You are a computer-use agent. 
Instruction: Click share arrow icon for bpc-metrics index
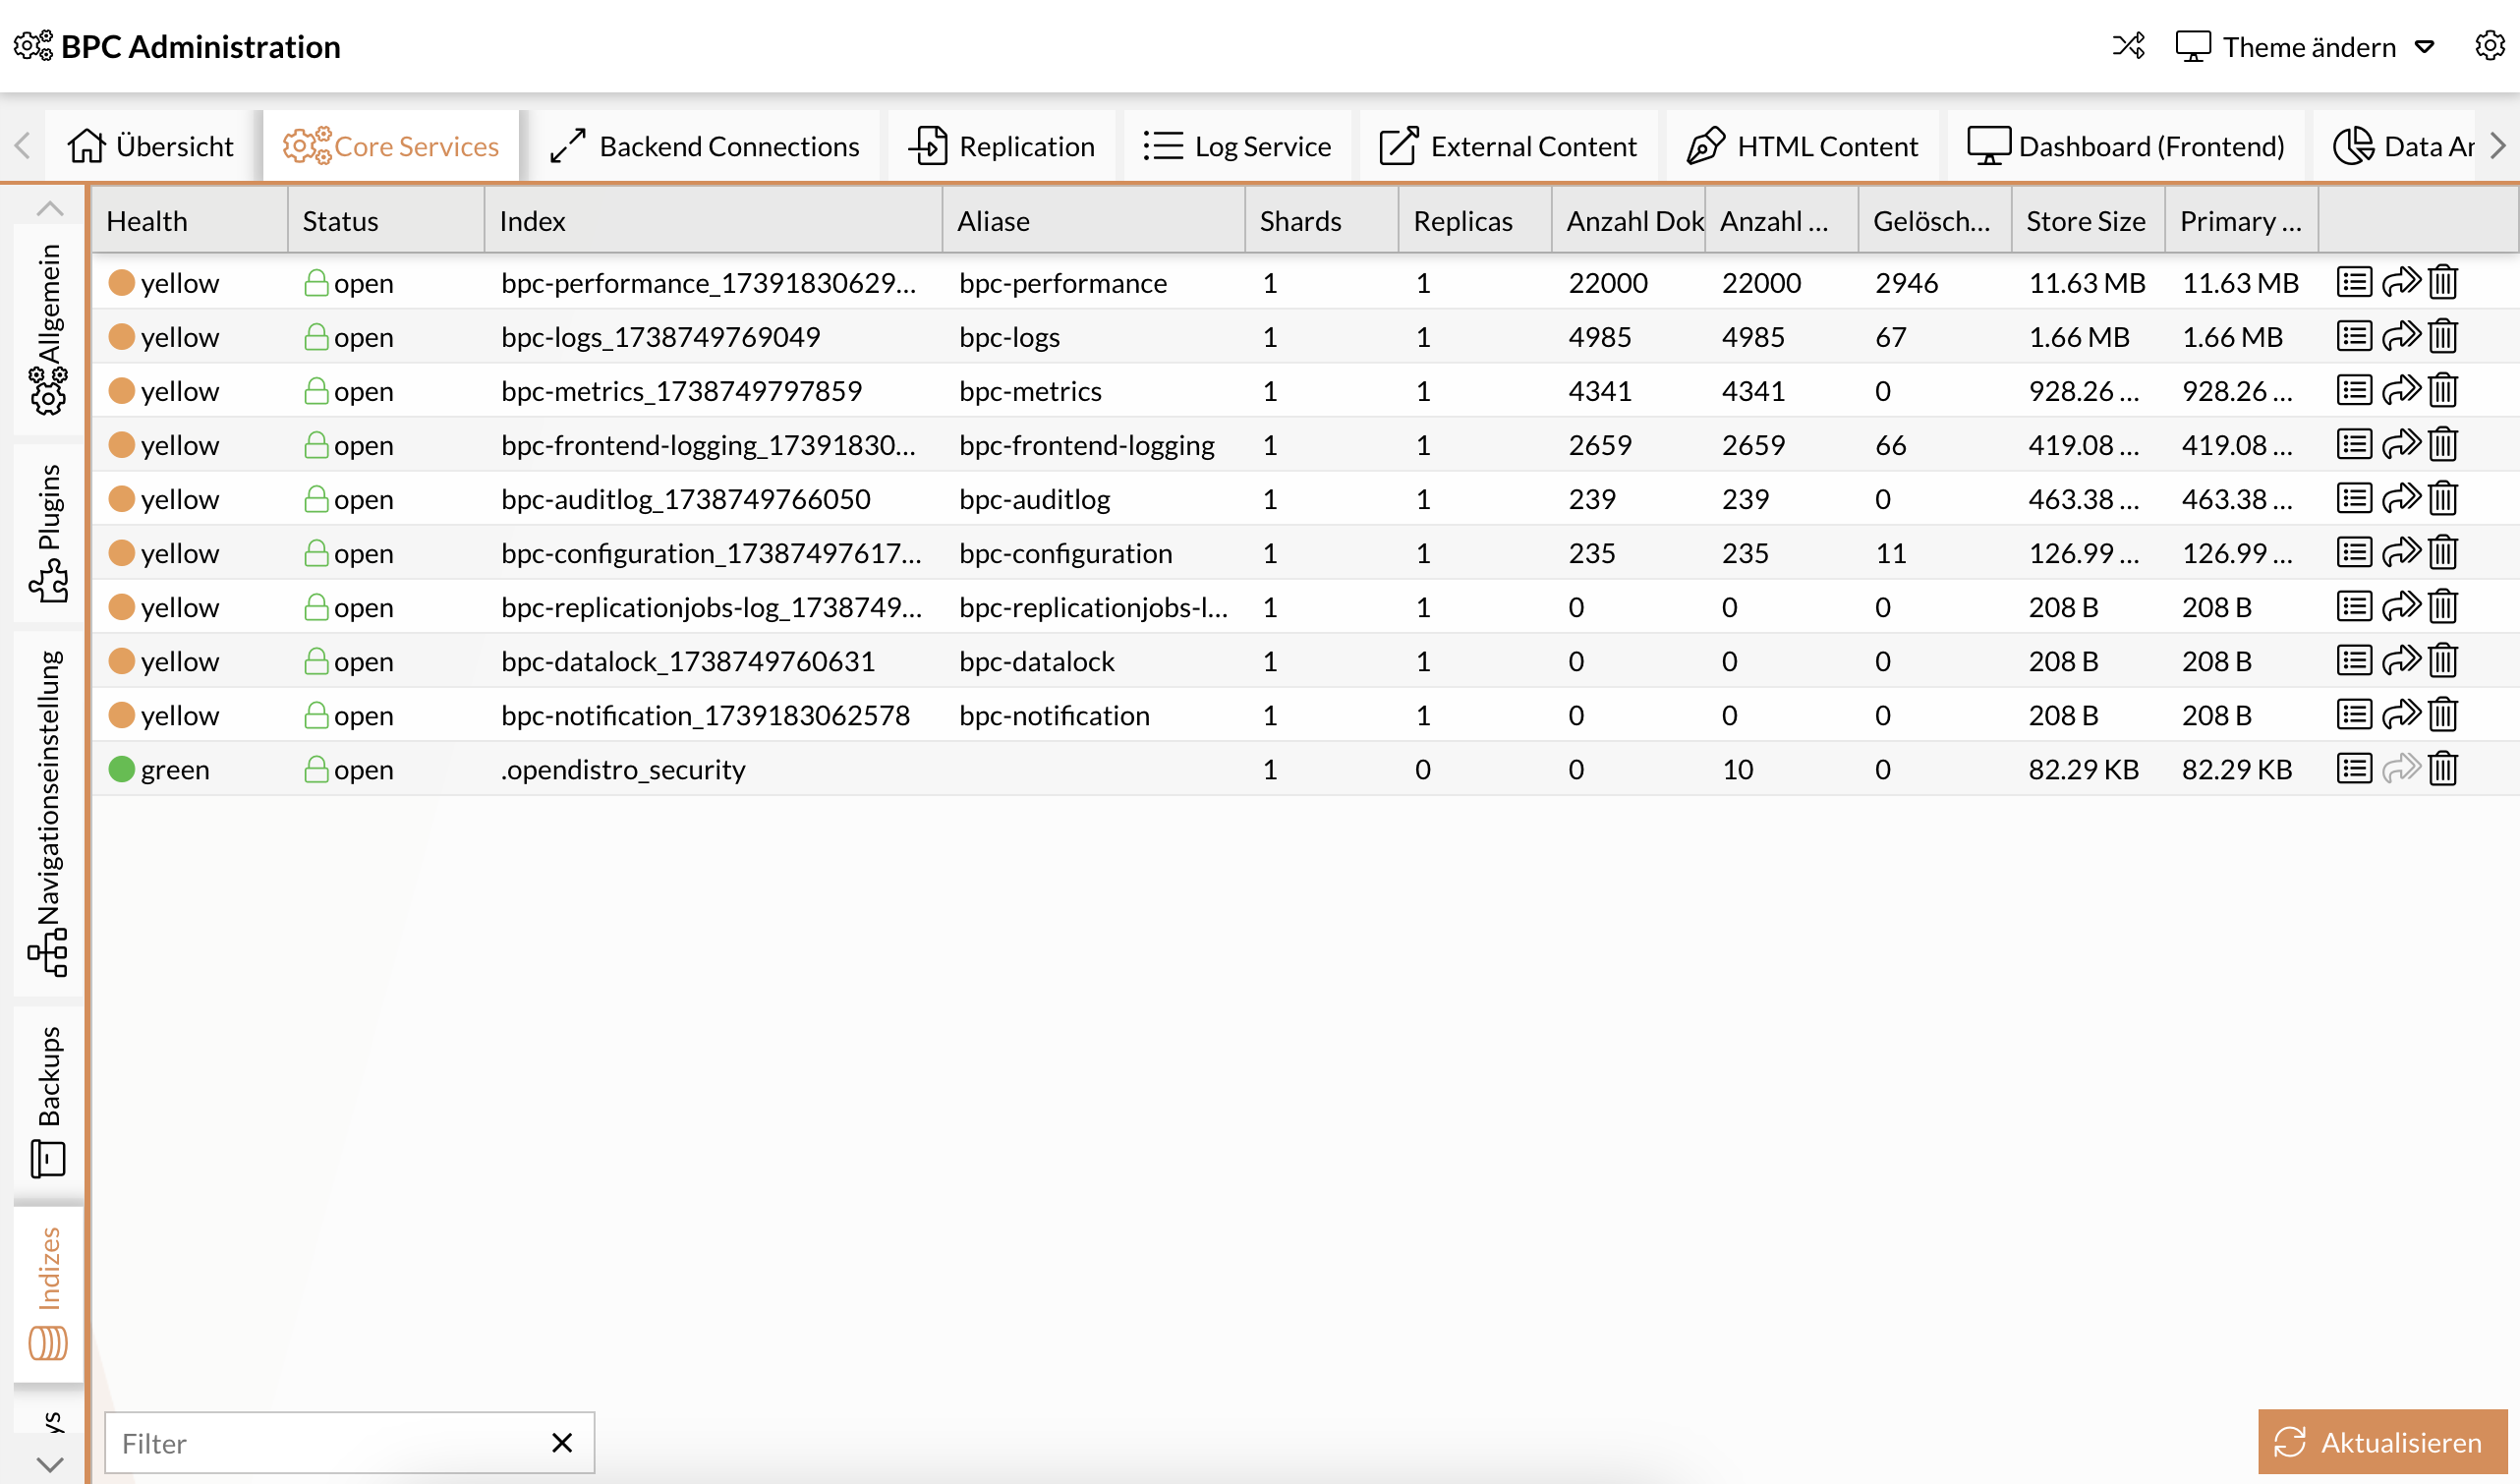(x=2400, y=391)
